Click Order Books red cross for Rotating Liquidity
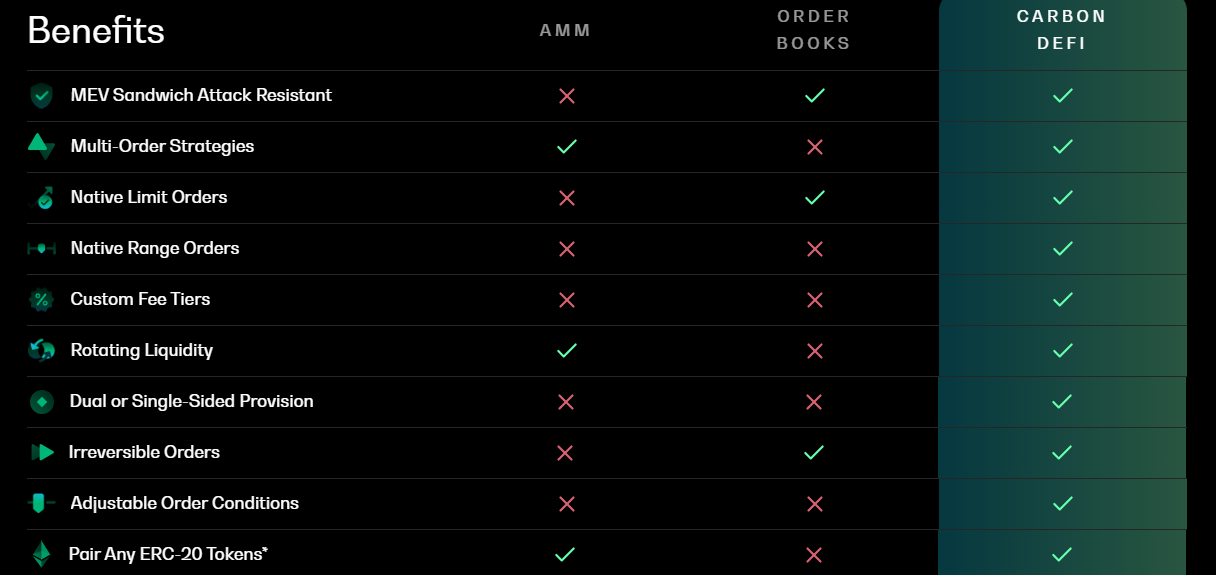 pos(815,351)
